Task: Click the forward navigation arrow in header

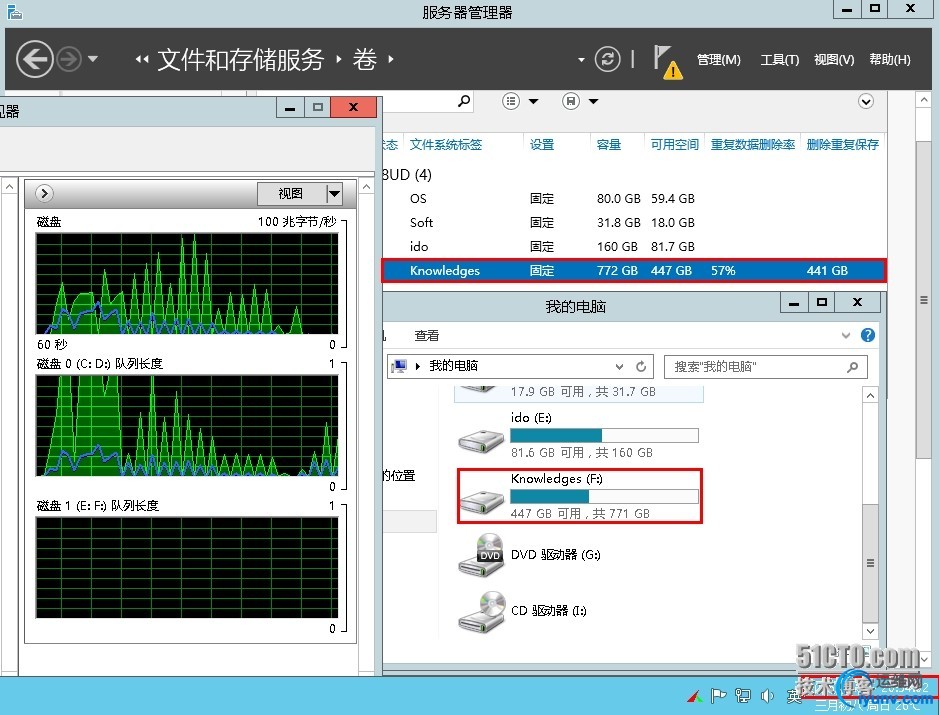Action: (69, 59)
